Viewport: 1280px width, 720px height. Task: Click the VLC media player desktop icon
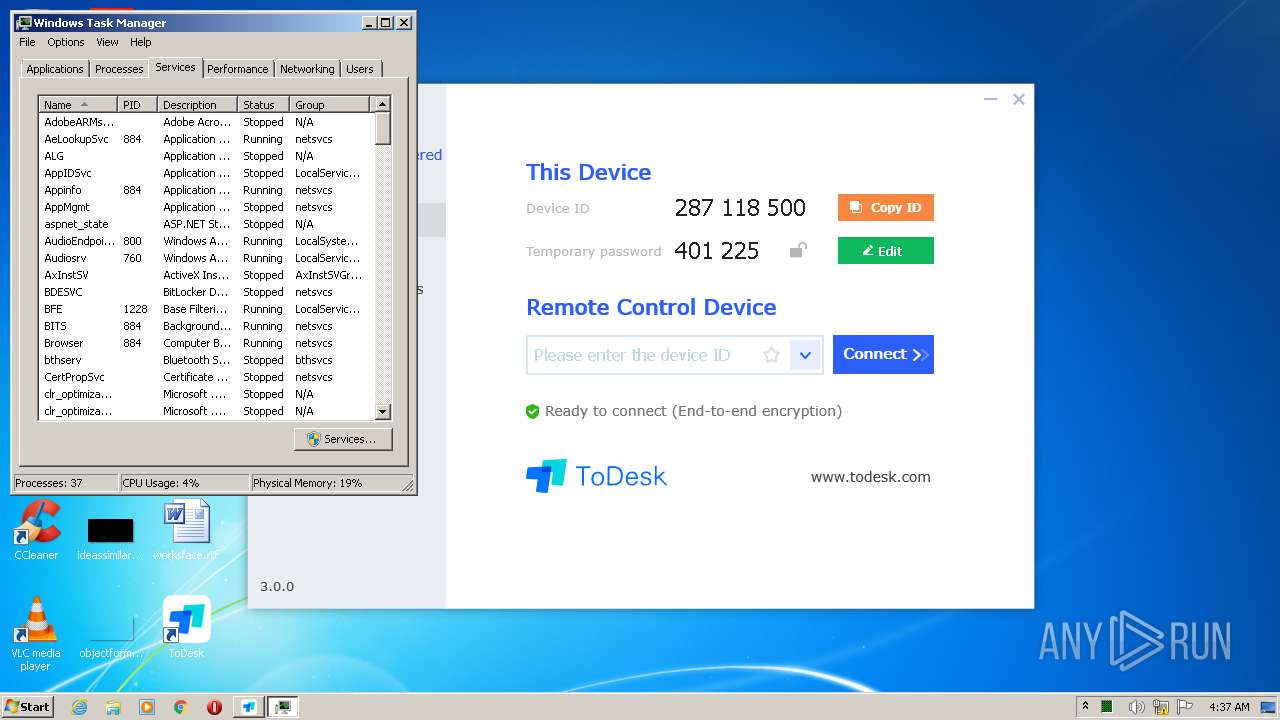pyautogui.click(x=36, y=634)
